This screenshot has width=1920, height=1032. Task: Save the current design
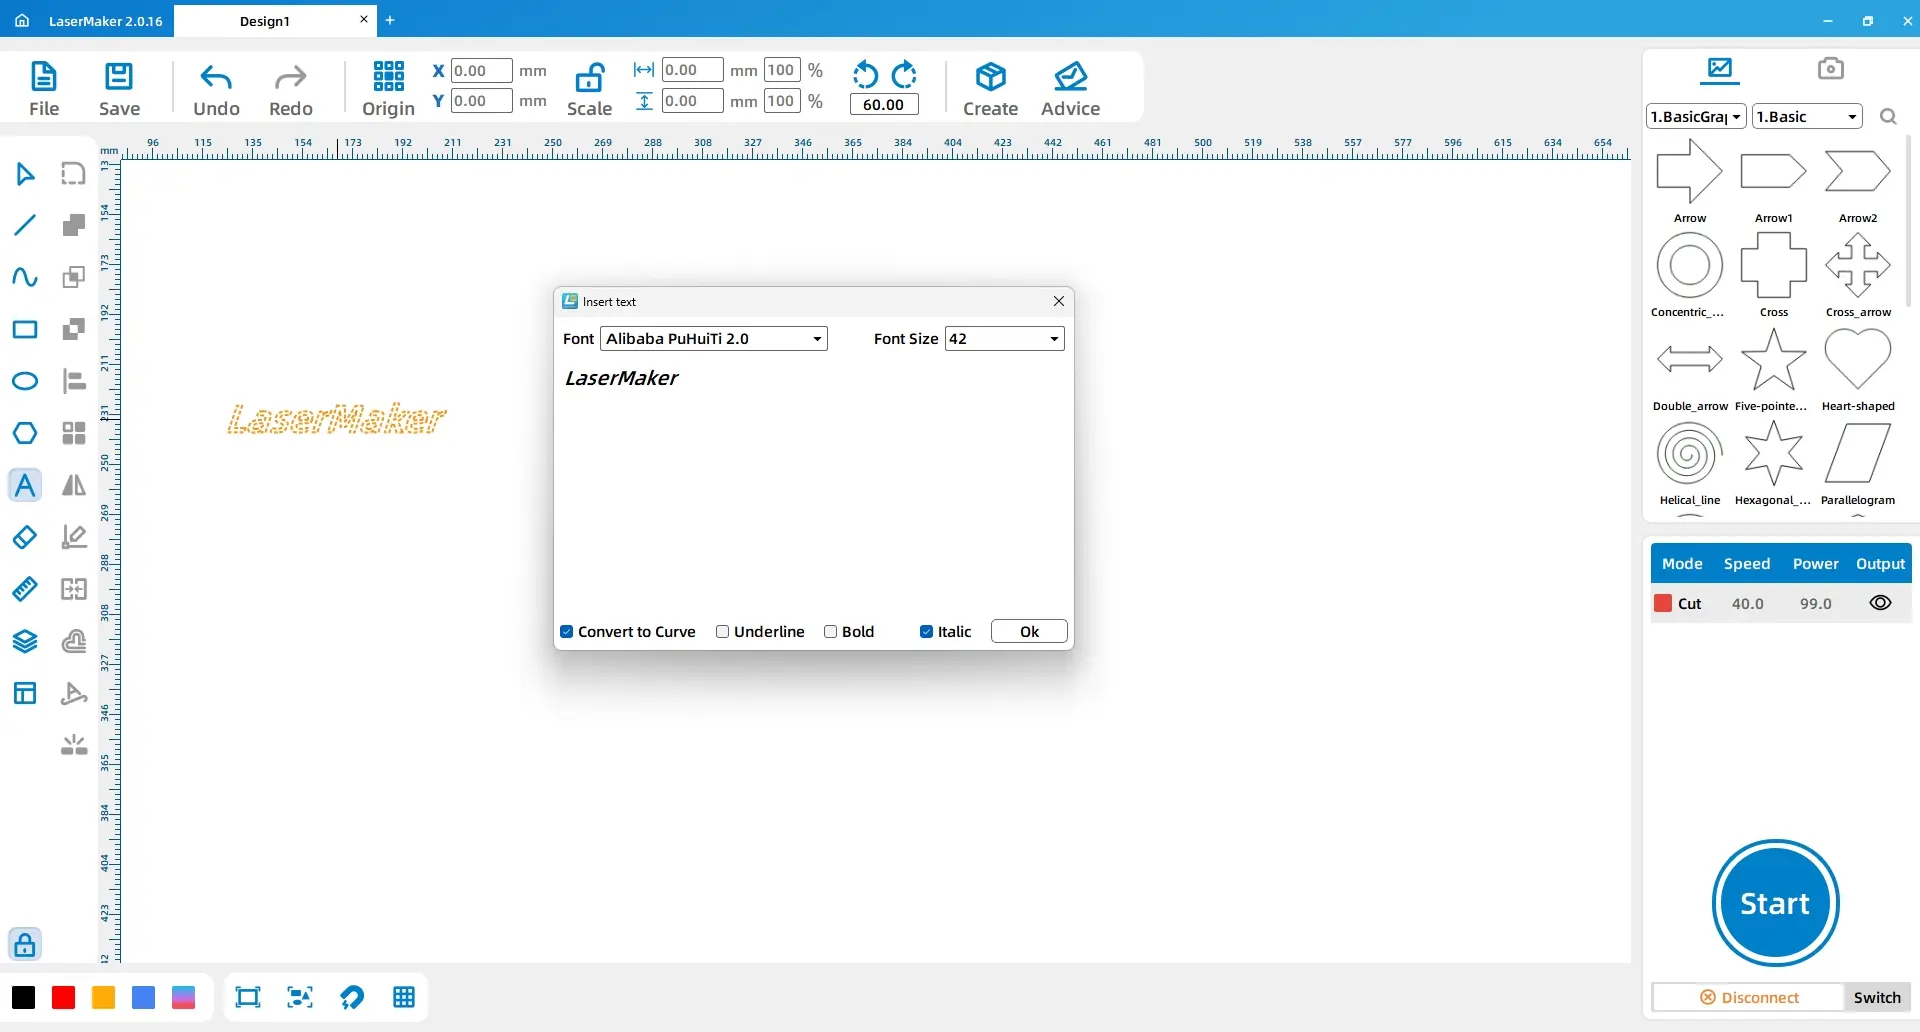(x=119, y=89)
